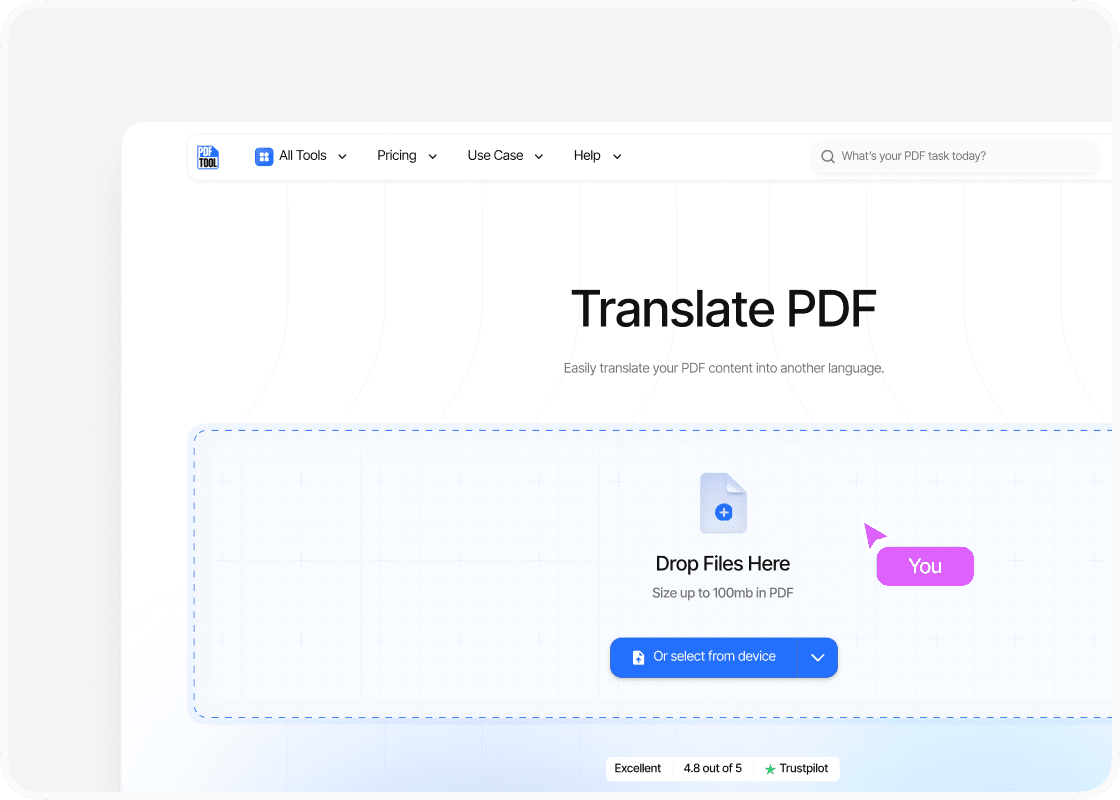
Task: Click the purple cursor arrow pointer
Action: click(x=874, y=535)
